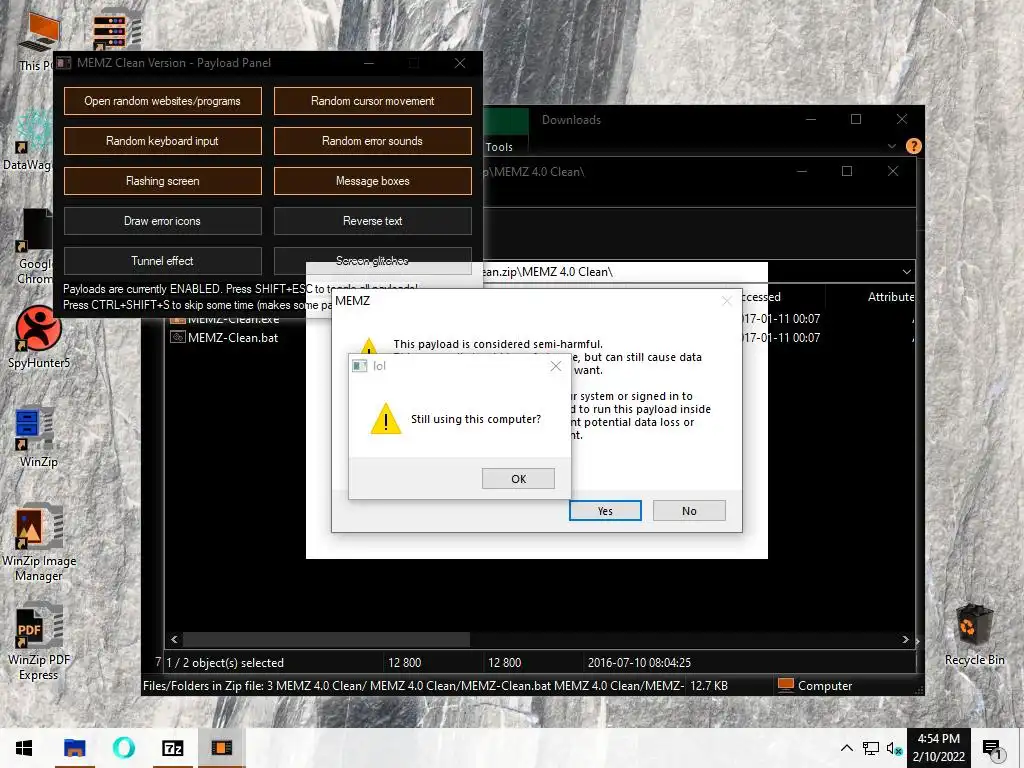The image size is (1024, 768).
Task: Close the lol message box
Action: point(556,366)
